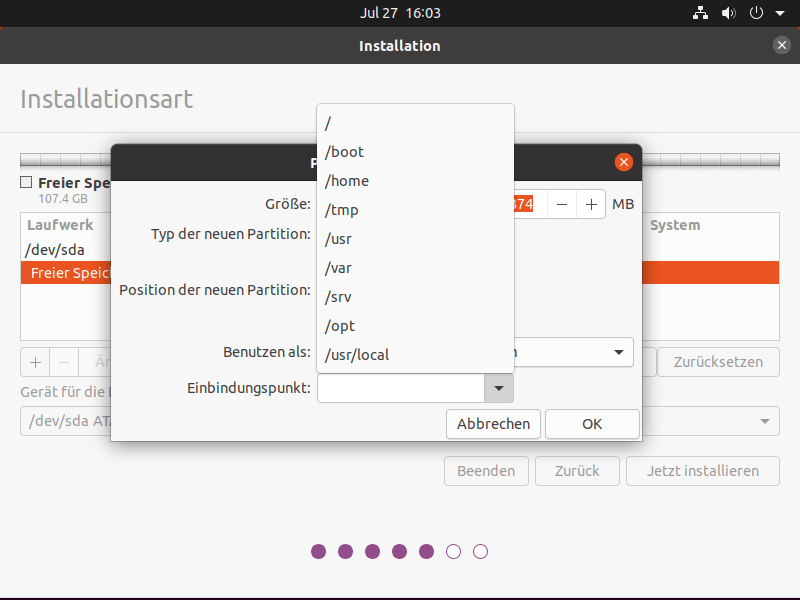The width and height of the screenshot is (800, 600).
Task: Close the Installation window
Action: point(781,45)
